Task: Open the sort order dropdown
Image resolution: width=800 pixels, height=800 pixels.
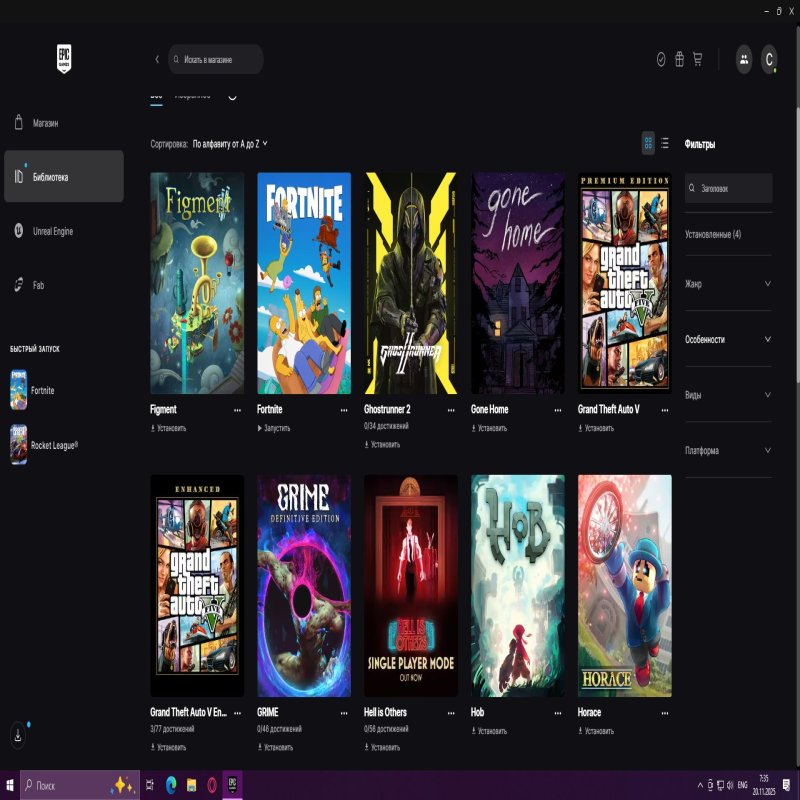Action: point(230,144)
